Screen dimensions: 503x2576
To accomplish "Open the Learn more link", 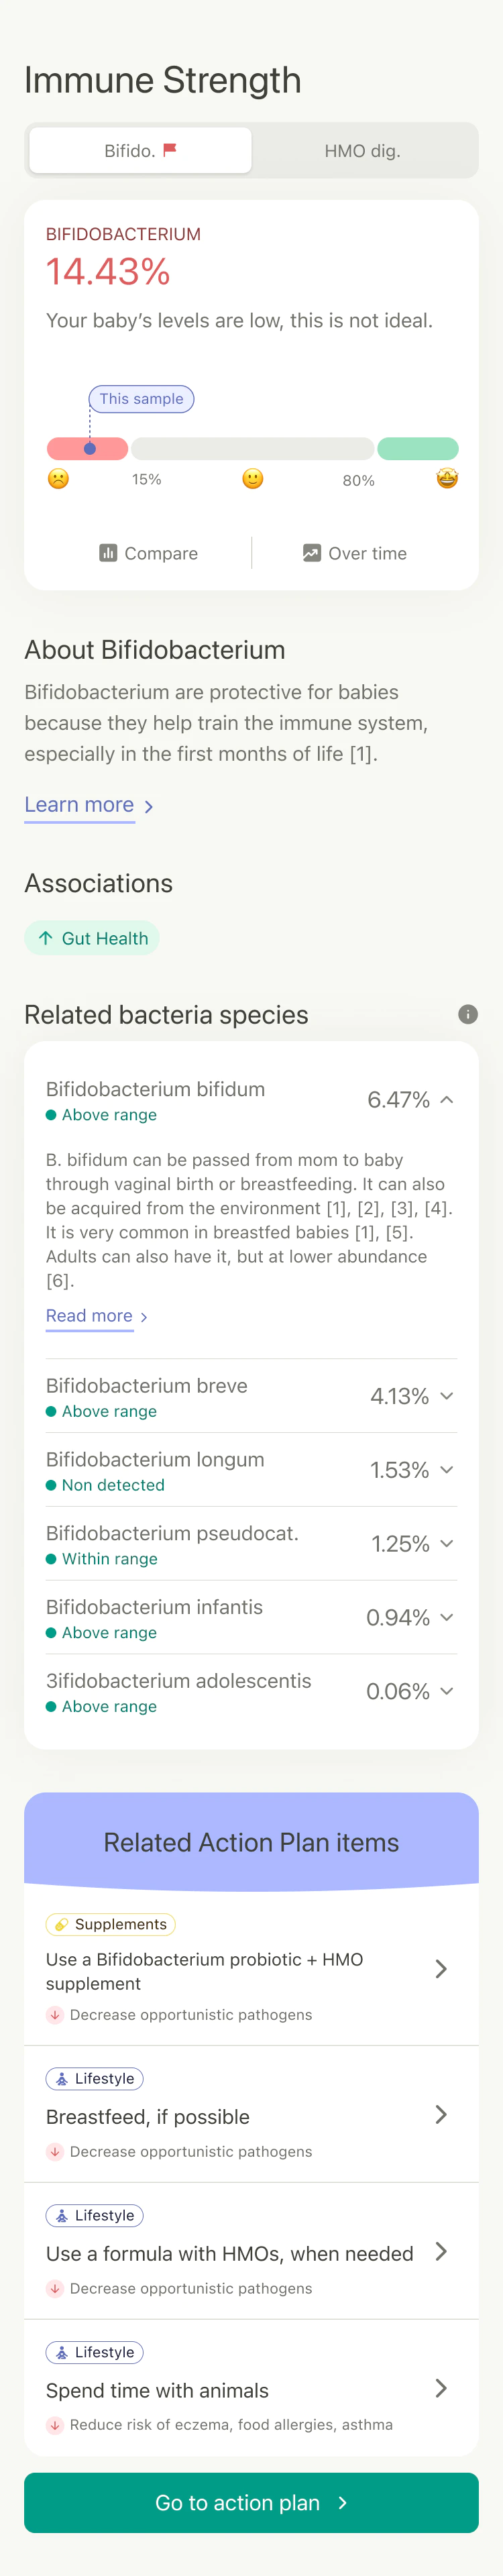I will point(79,804).
